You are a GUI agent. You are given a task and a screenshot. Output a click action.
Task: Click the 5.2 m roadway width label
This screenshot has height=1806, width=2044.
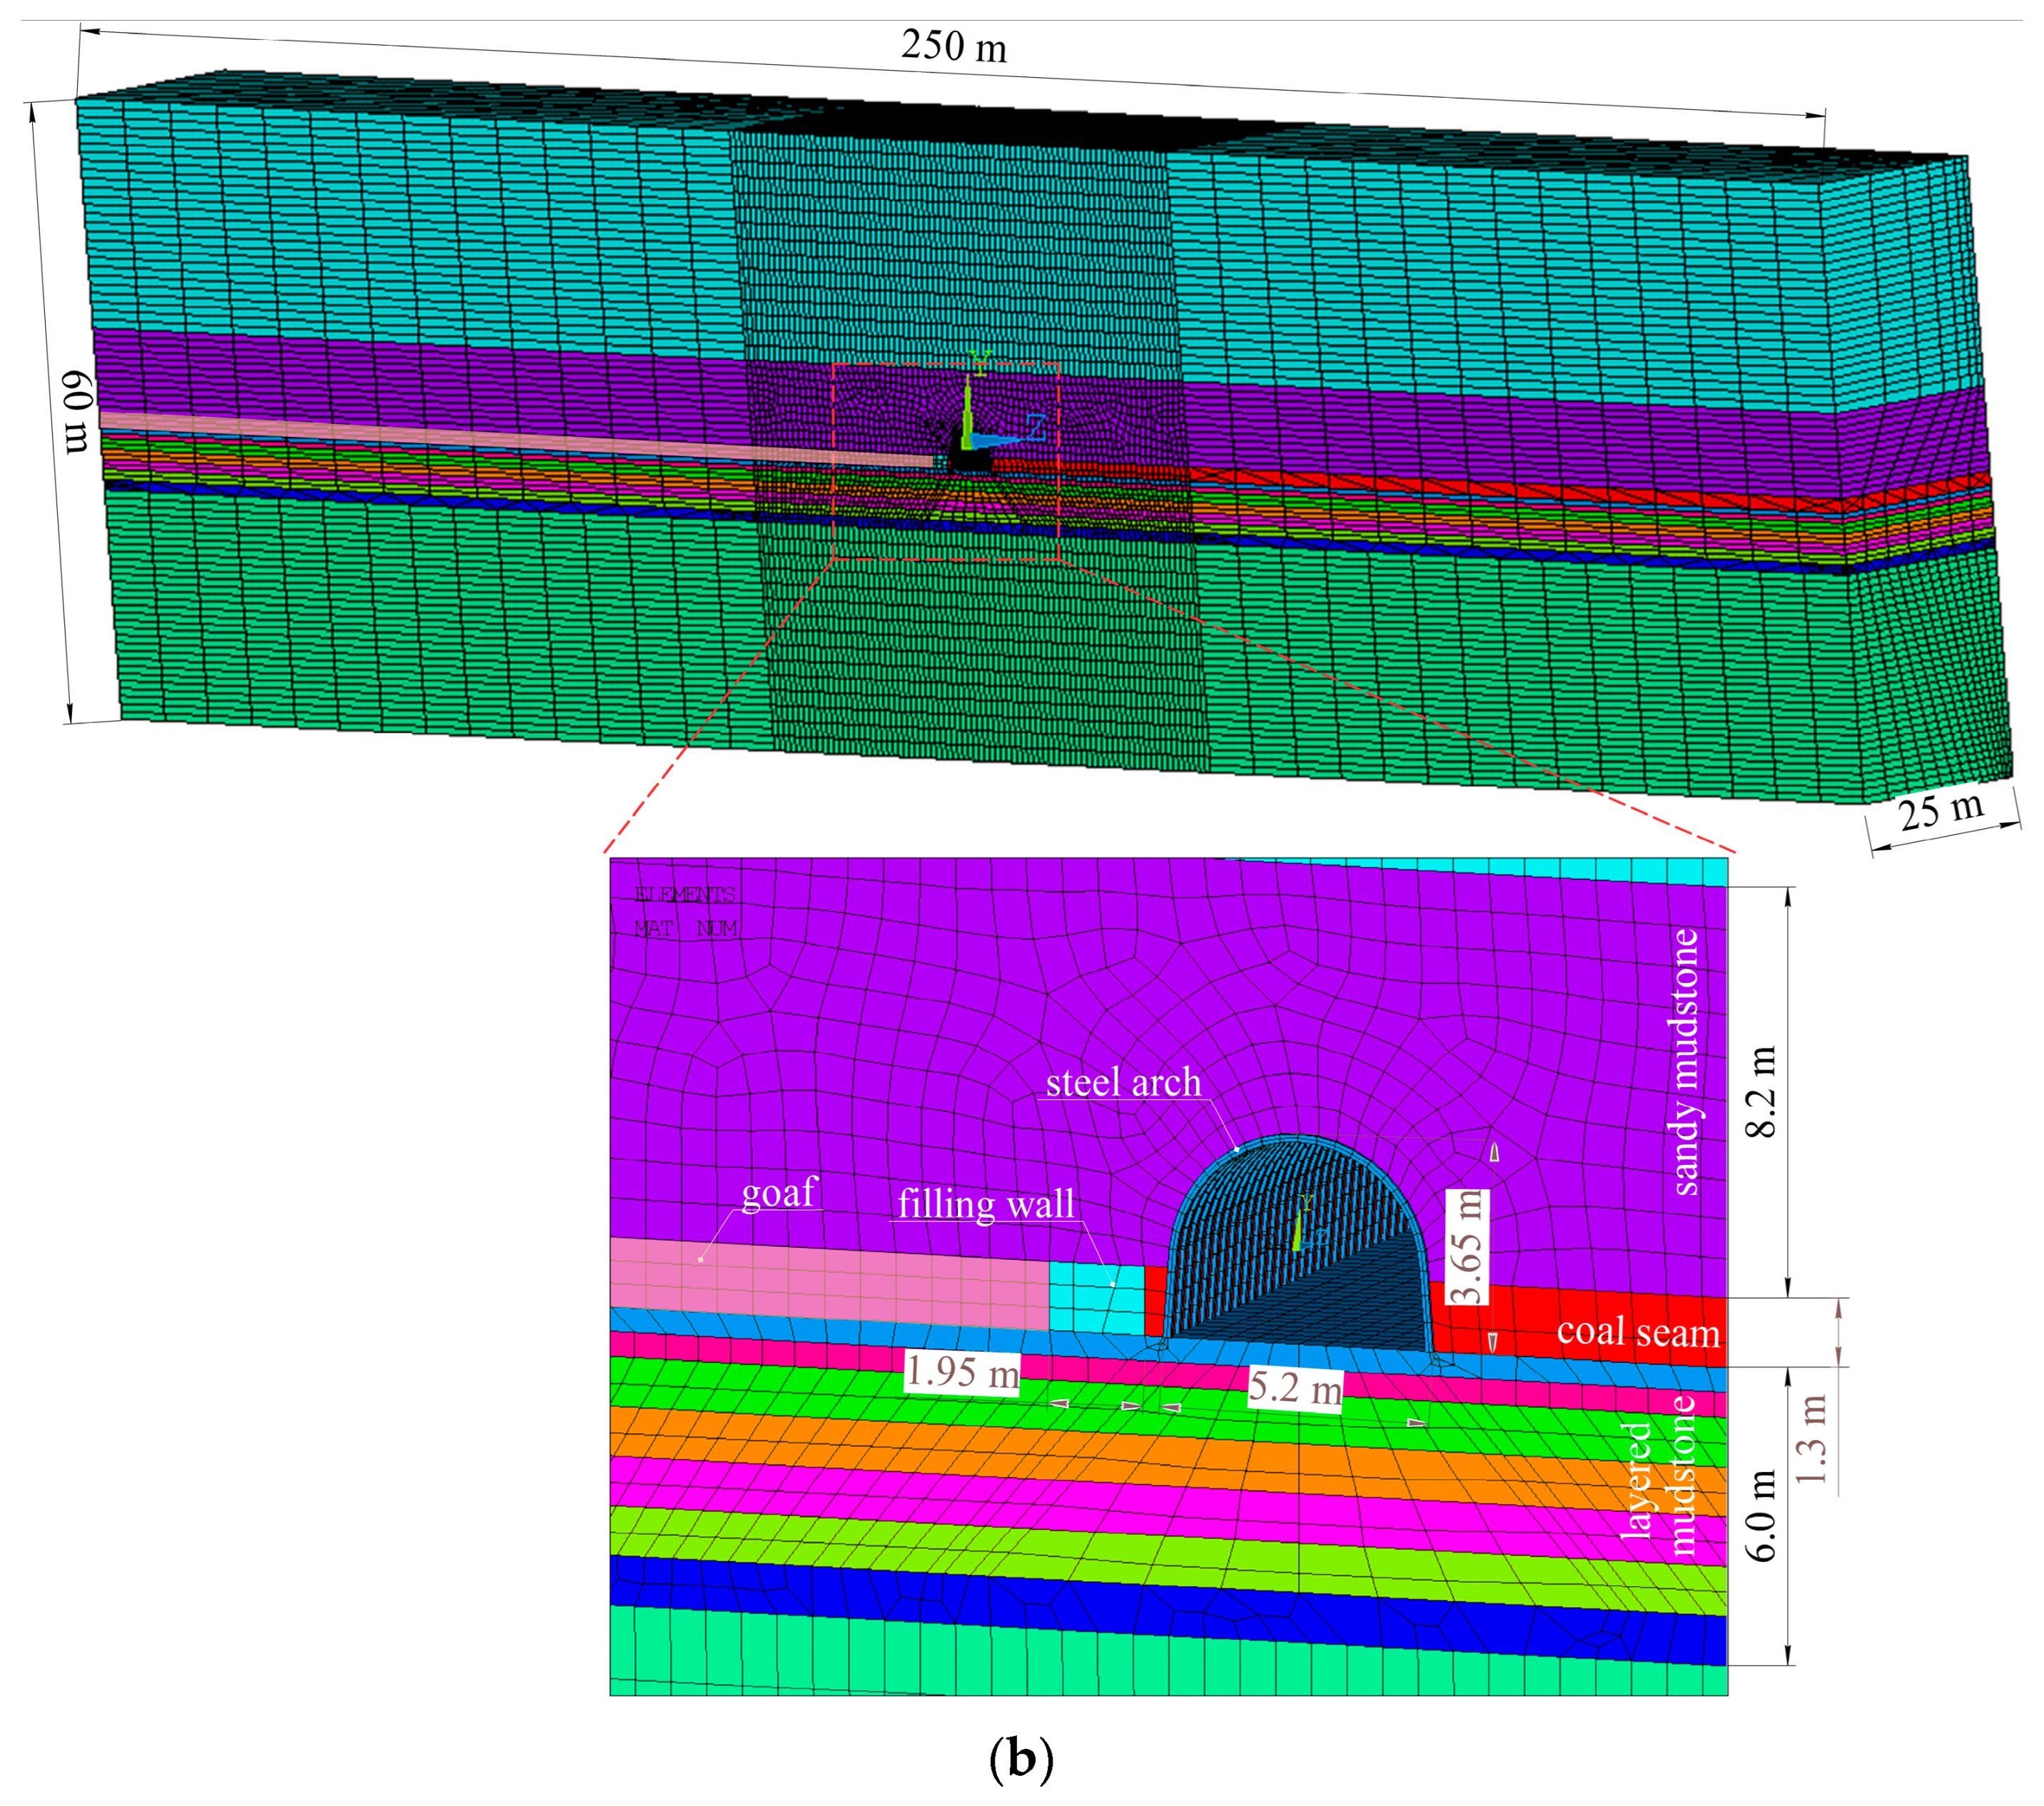1295,1388
